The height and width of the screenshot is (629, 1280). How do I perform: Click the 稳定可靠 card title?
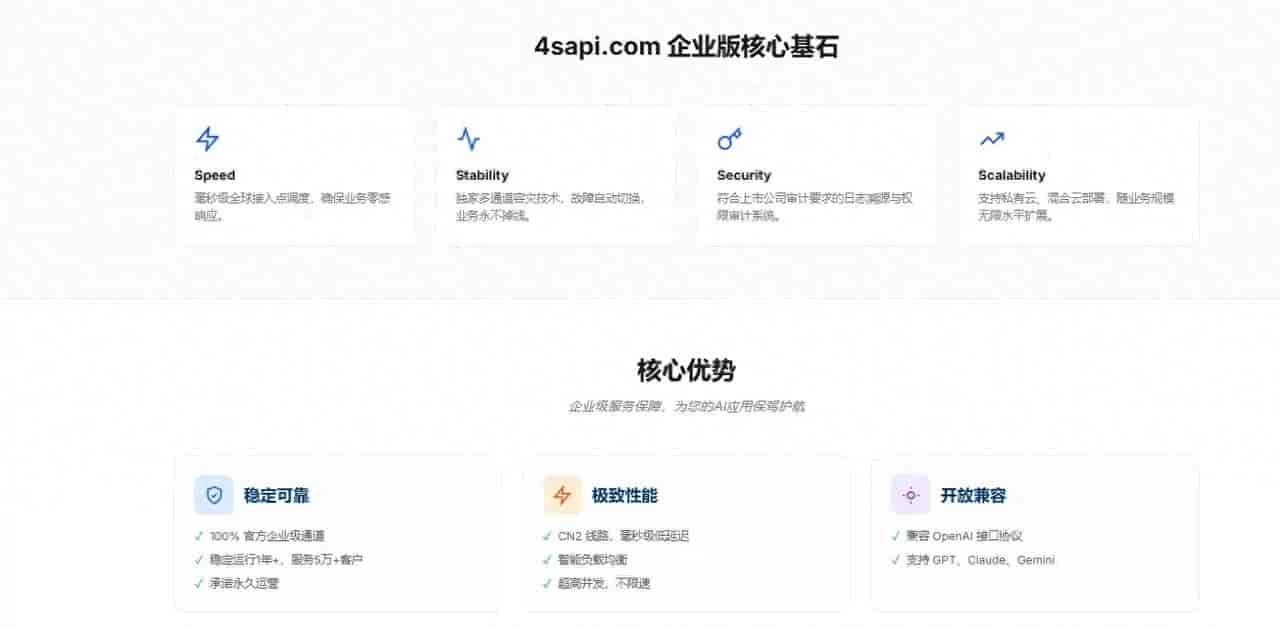tap(276, 496)
